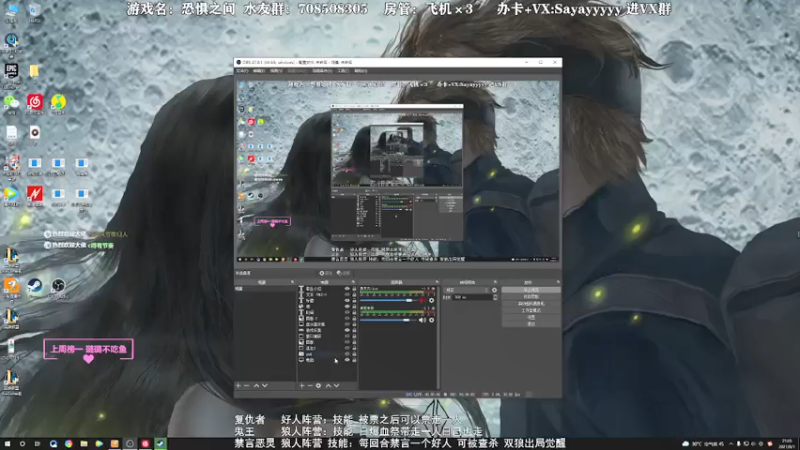The height and width of the screenshot is (450, 800).
Task: Select the This PC desktop icon
Action: tap(11, 9)
